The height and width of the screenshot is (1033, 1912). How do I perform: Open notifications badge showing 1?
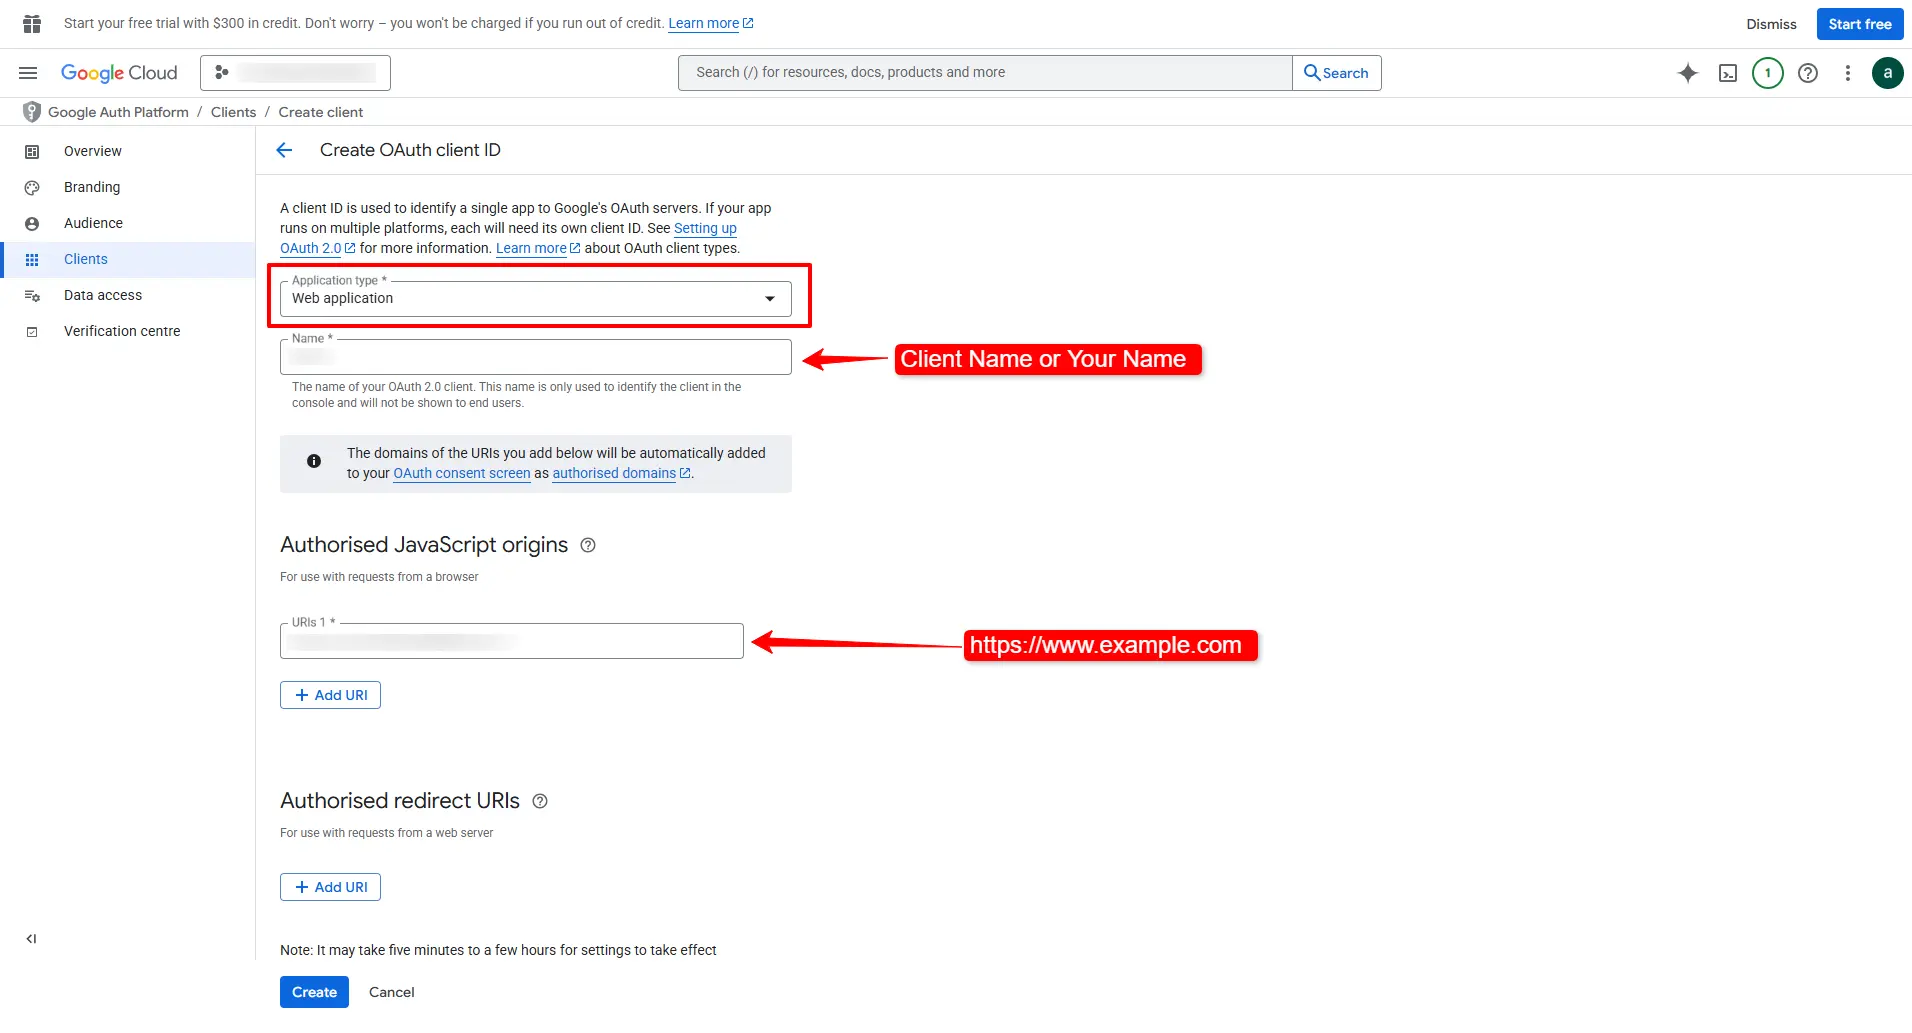1768,73
